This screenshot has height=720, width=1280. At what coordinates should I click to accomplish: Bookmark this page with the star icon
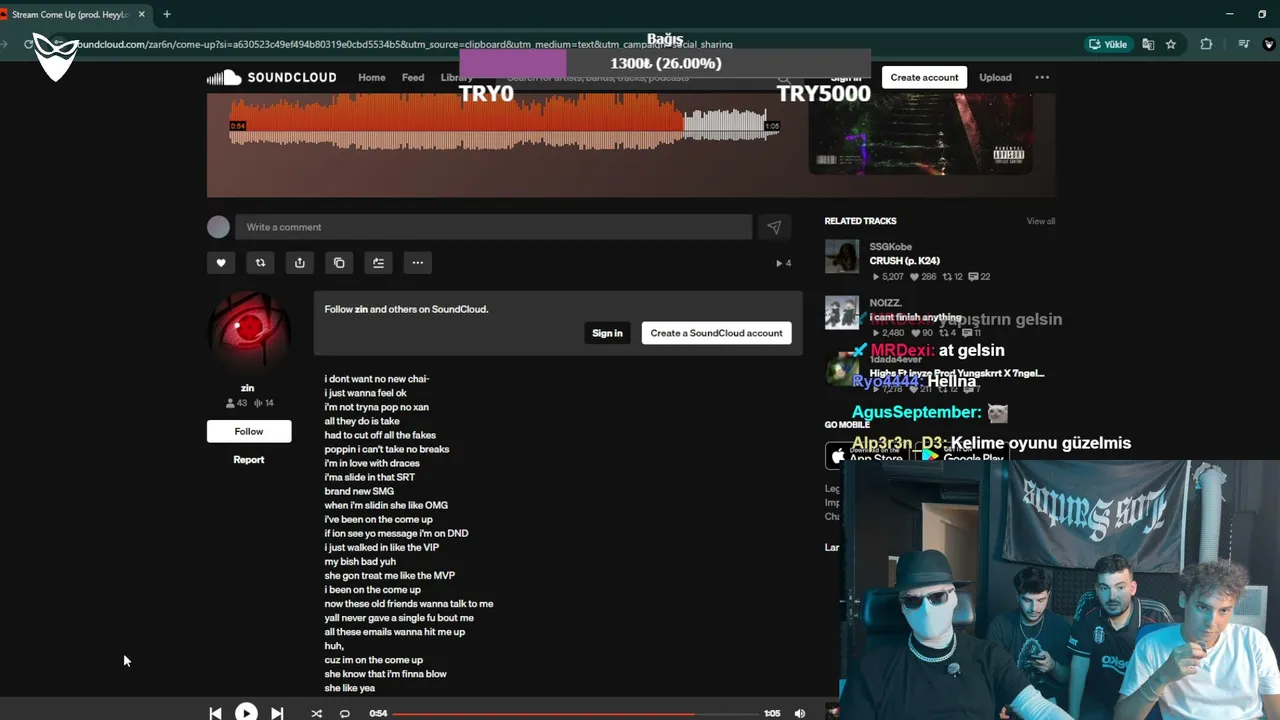point(1171,44)
